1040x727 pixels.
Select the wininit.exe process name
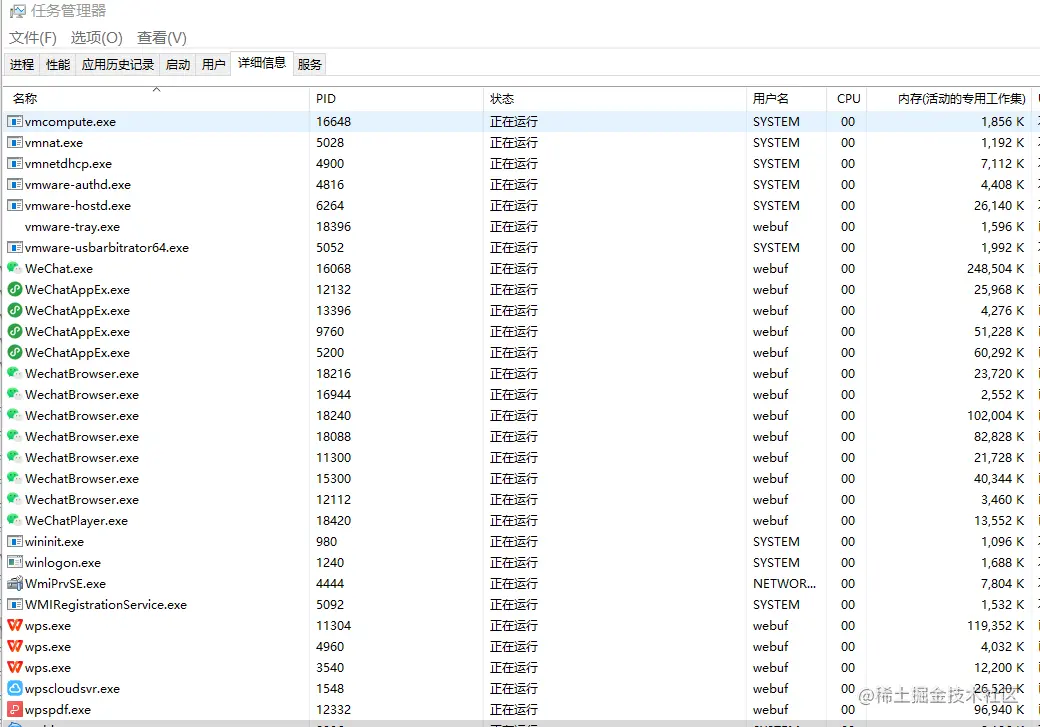[54, 542]
